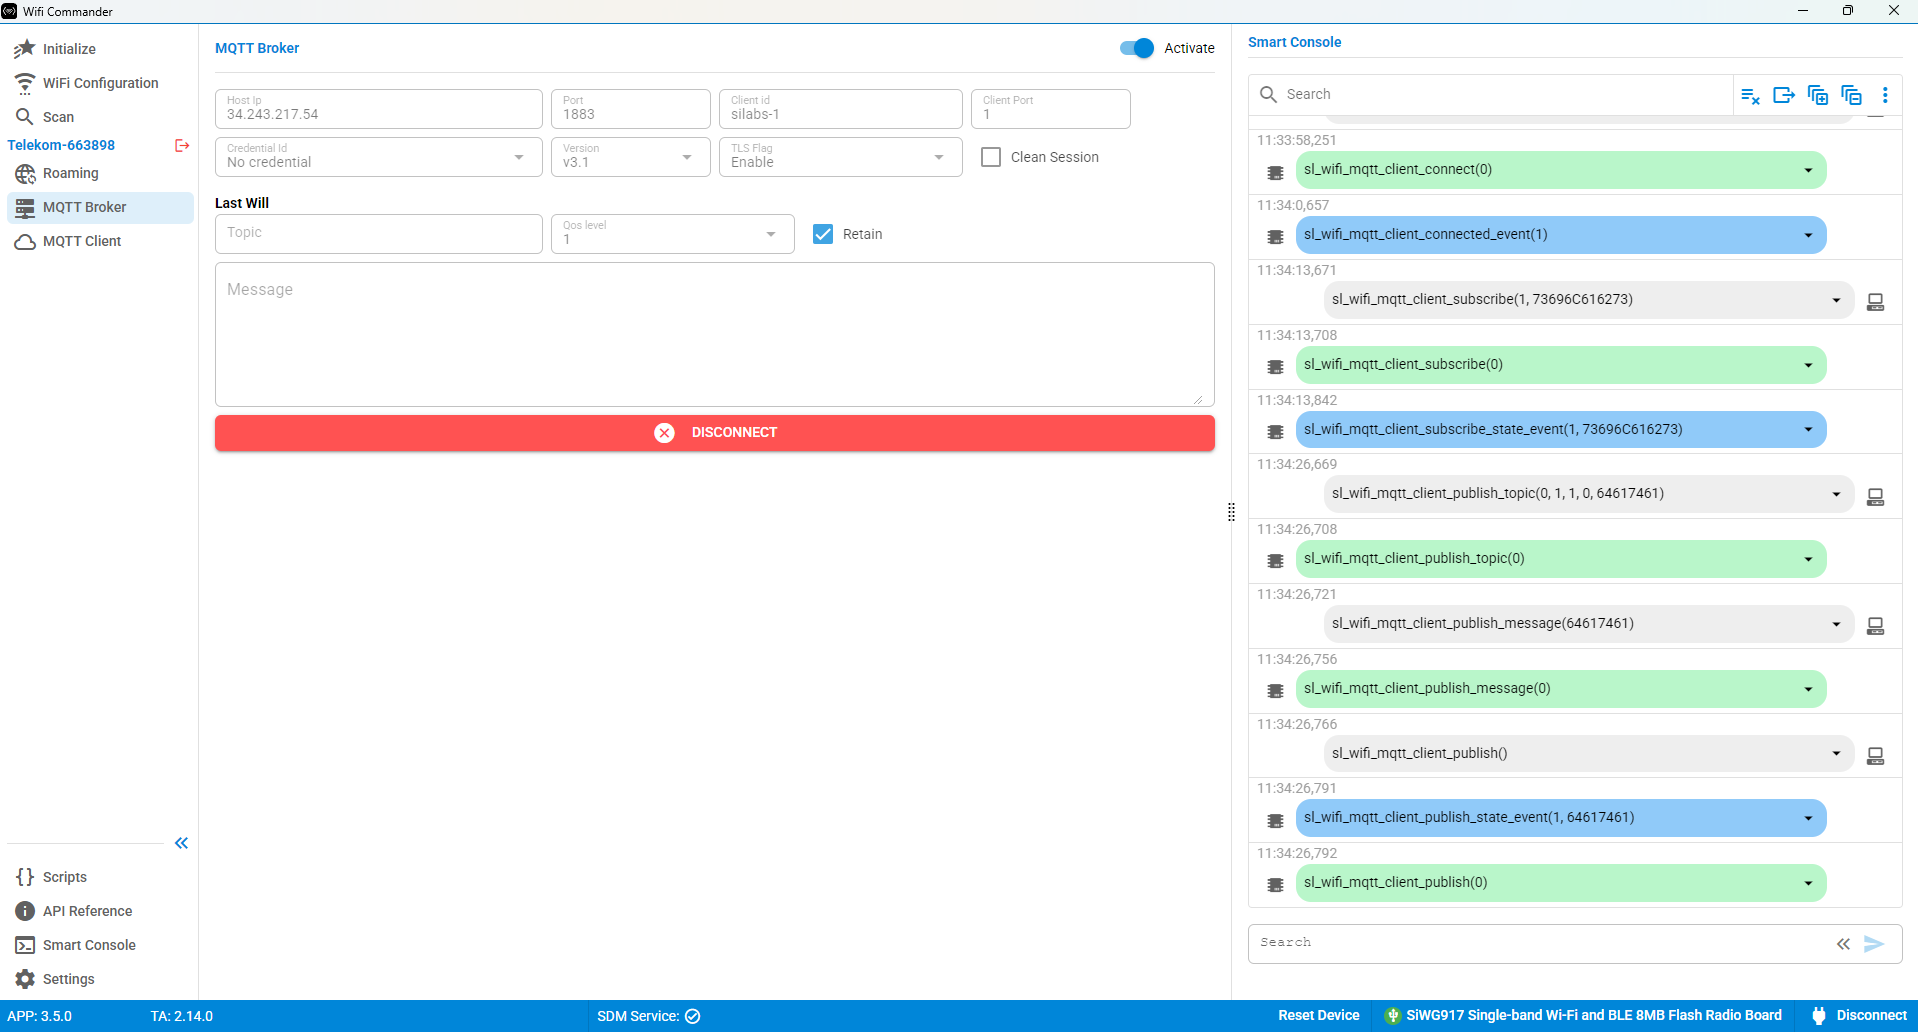Open the Qos level dropdown
The height and width of the screenshot is (1032, 1918).
pos(673,234)
